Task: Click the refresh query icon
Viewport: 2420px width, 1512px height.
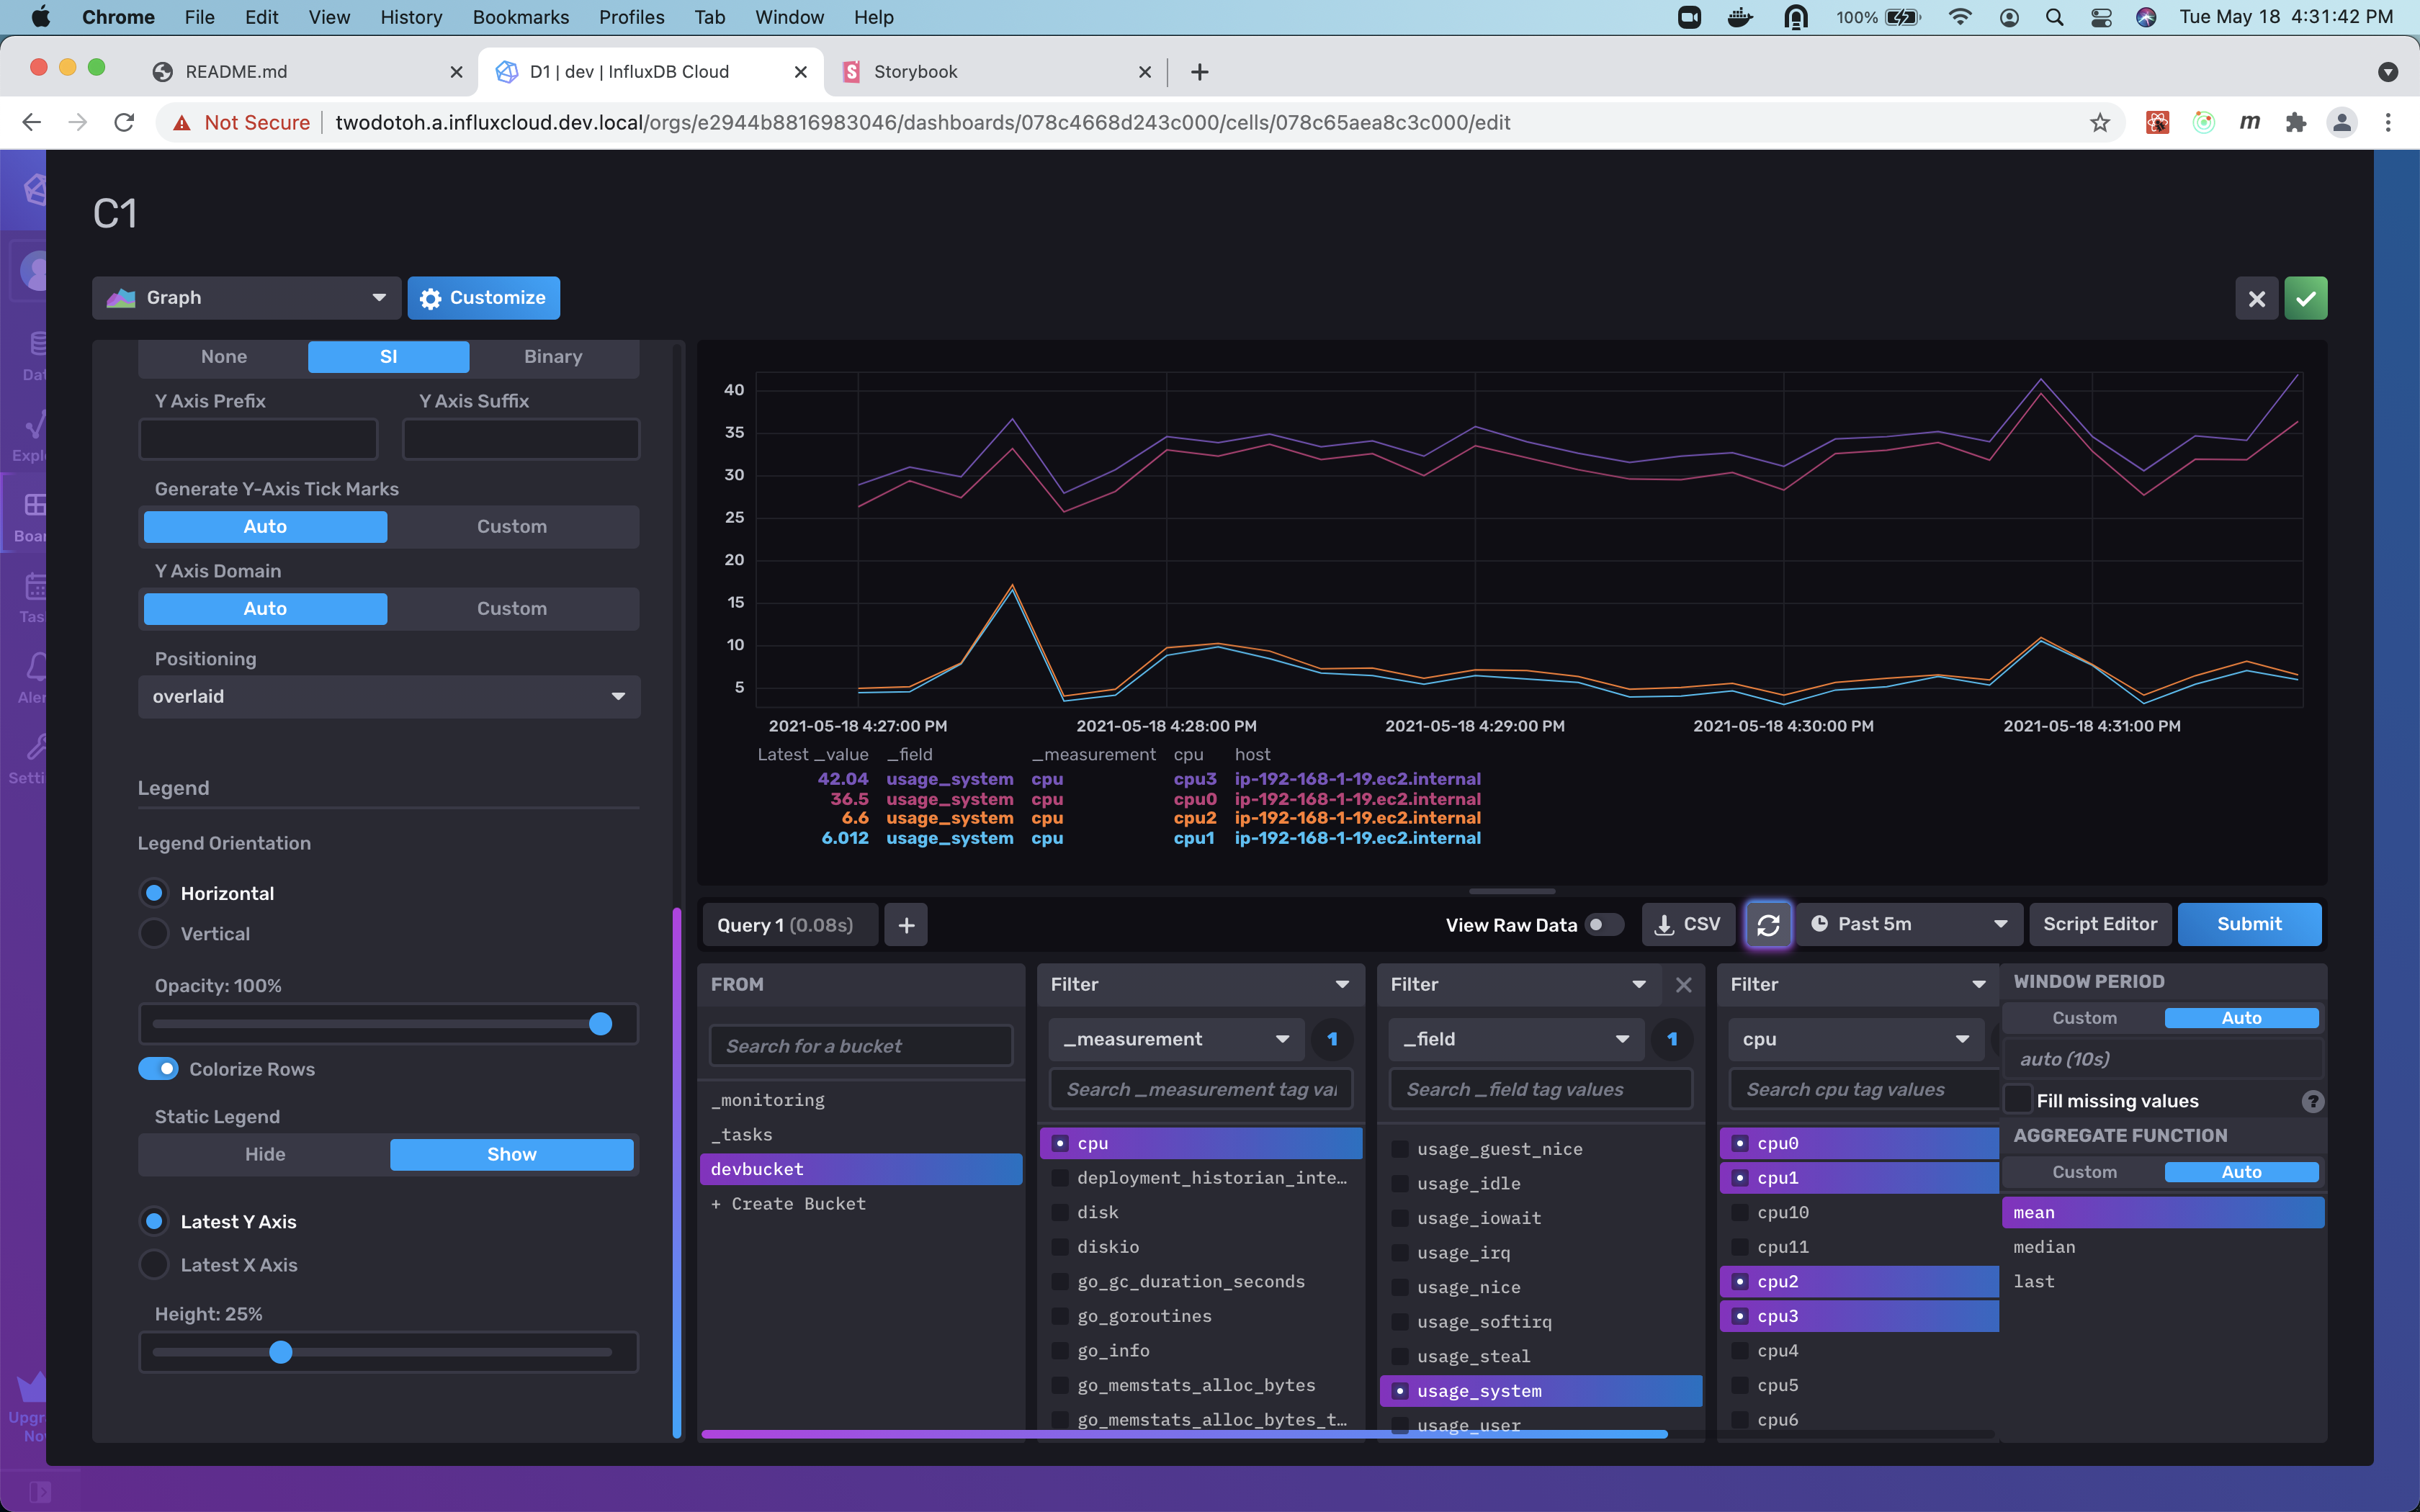Action: click(1768, 924)
